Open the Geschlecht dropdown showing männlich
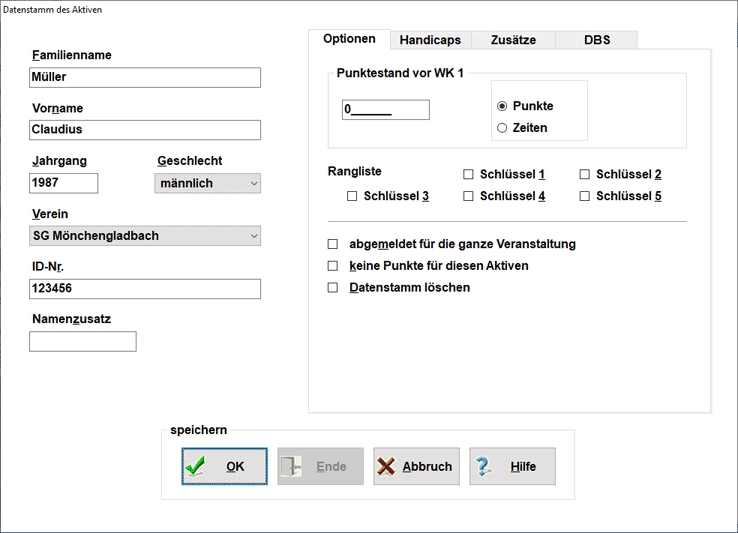738x533 pixels. (207, 183)
